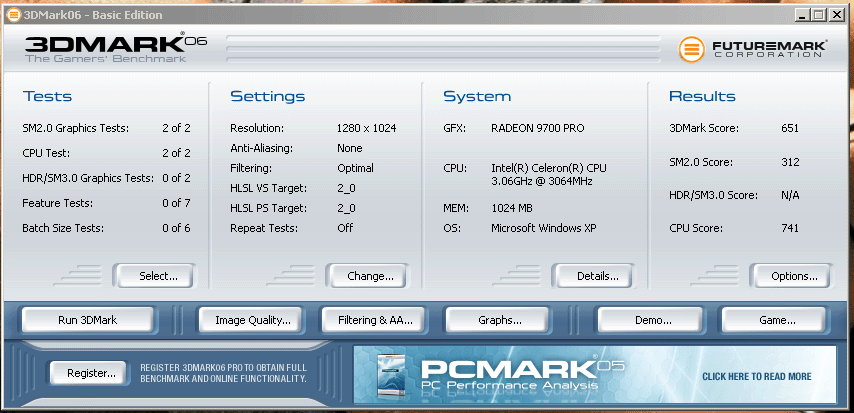Screen dimensions: 854x413
Task: Click the MEM value 1024 MB
Action: [x=511, y=208]
